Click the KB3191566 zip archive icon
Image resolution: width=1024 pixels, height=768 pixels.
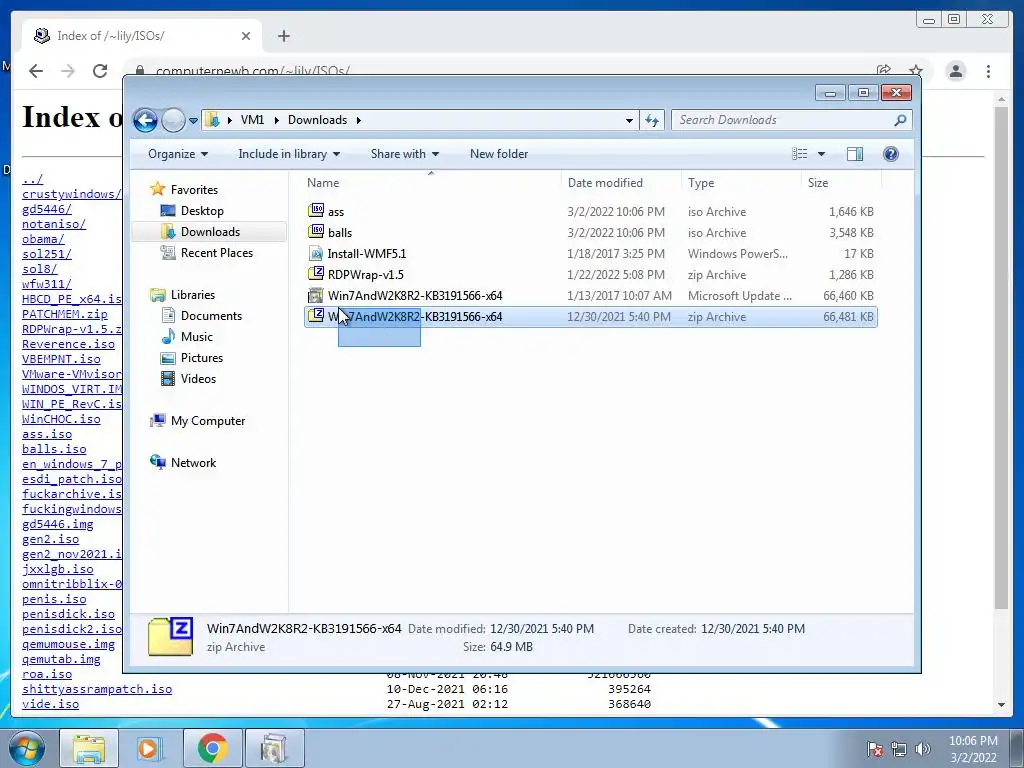tap(316, 316)
